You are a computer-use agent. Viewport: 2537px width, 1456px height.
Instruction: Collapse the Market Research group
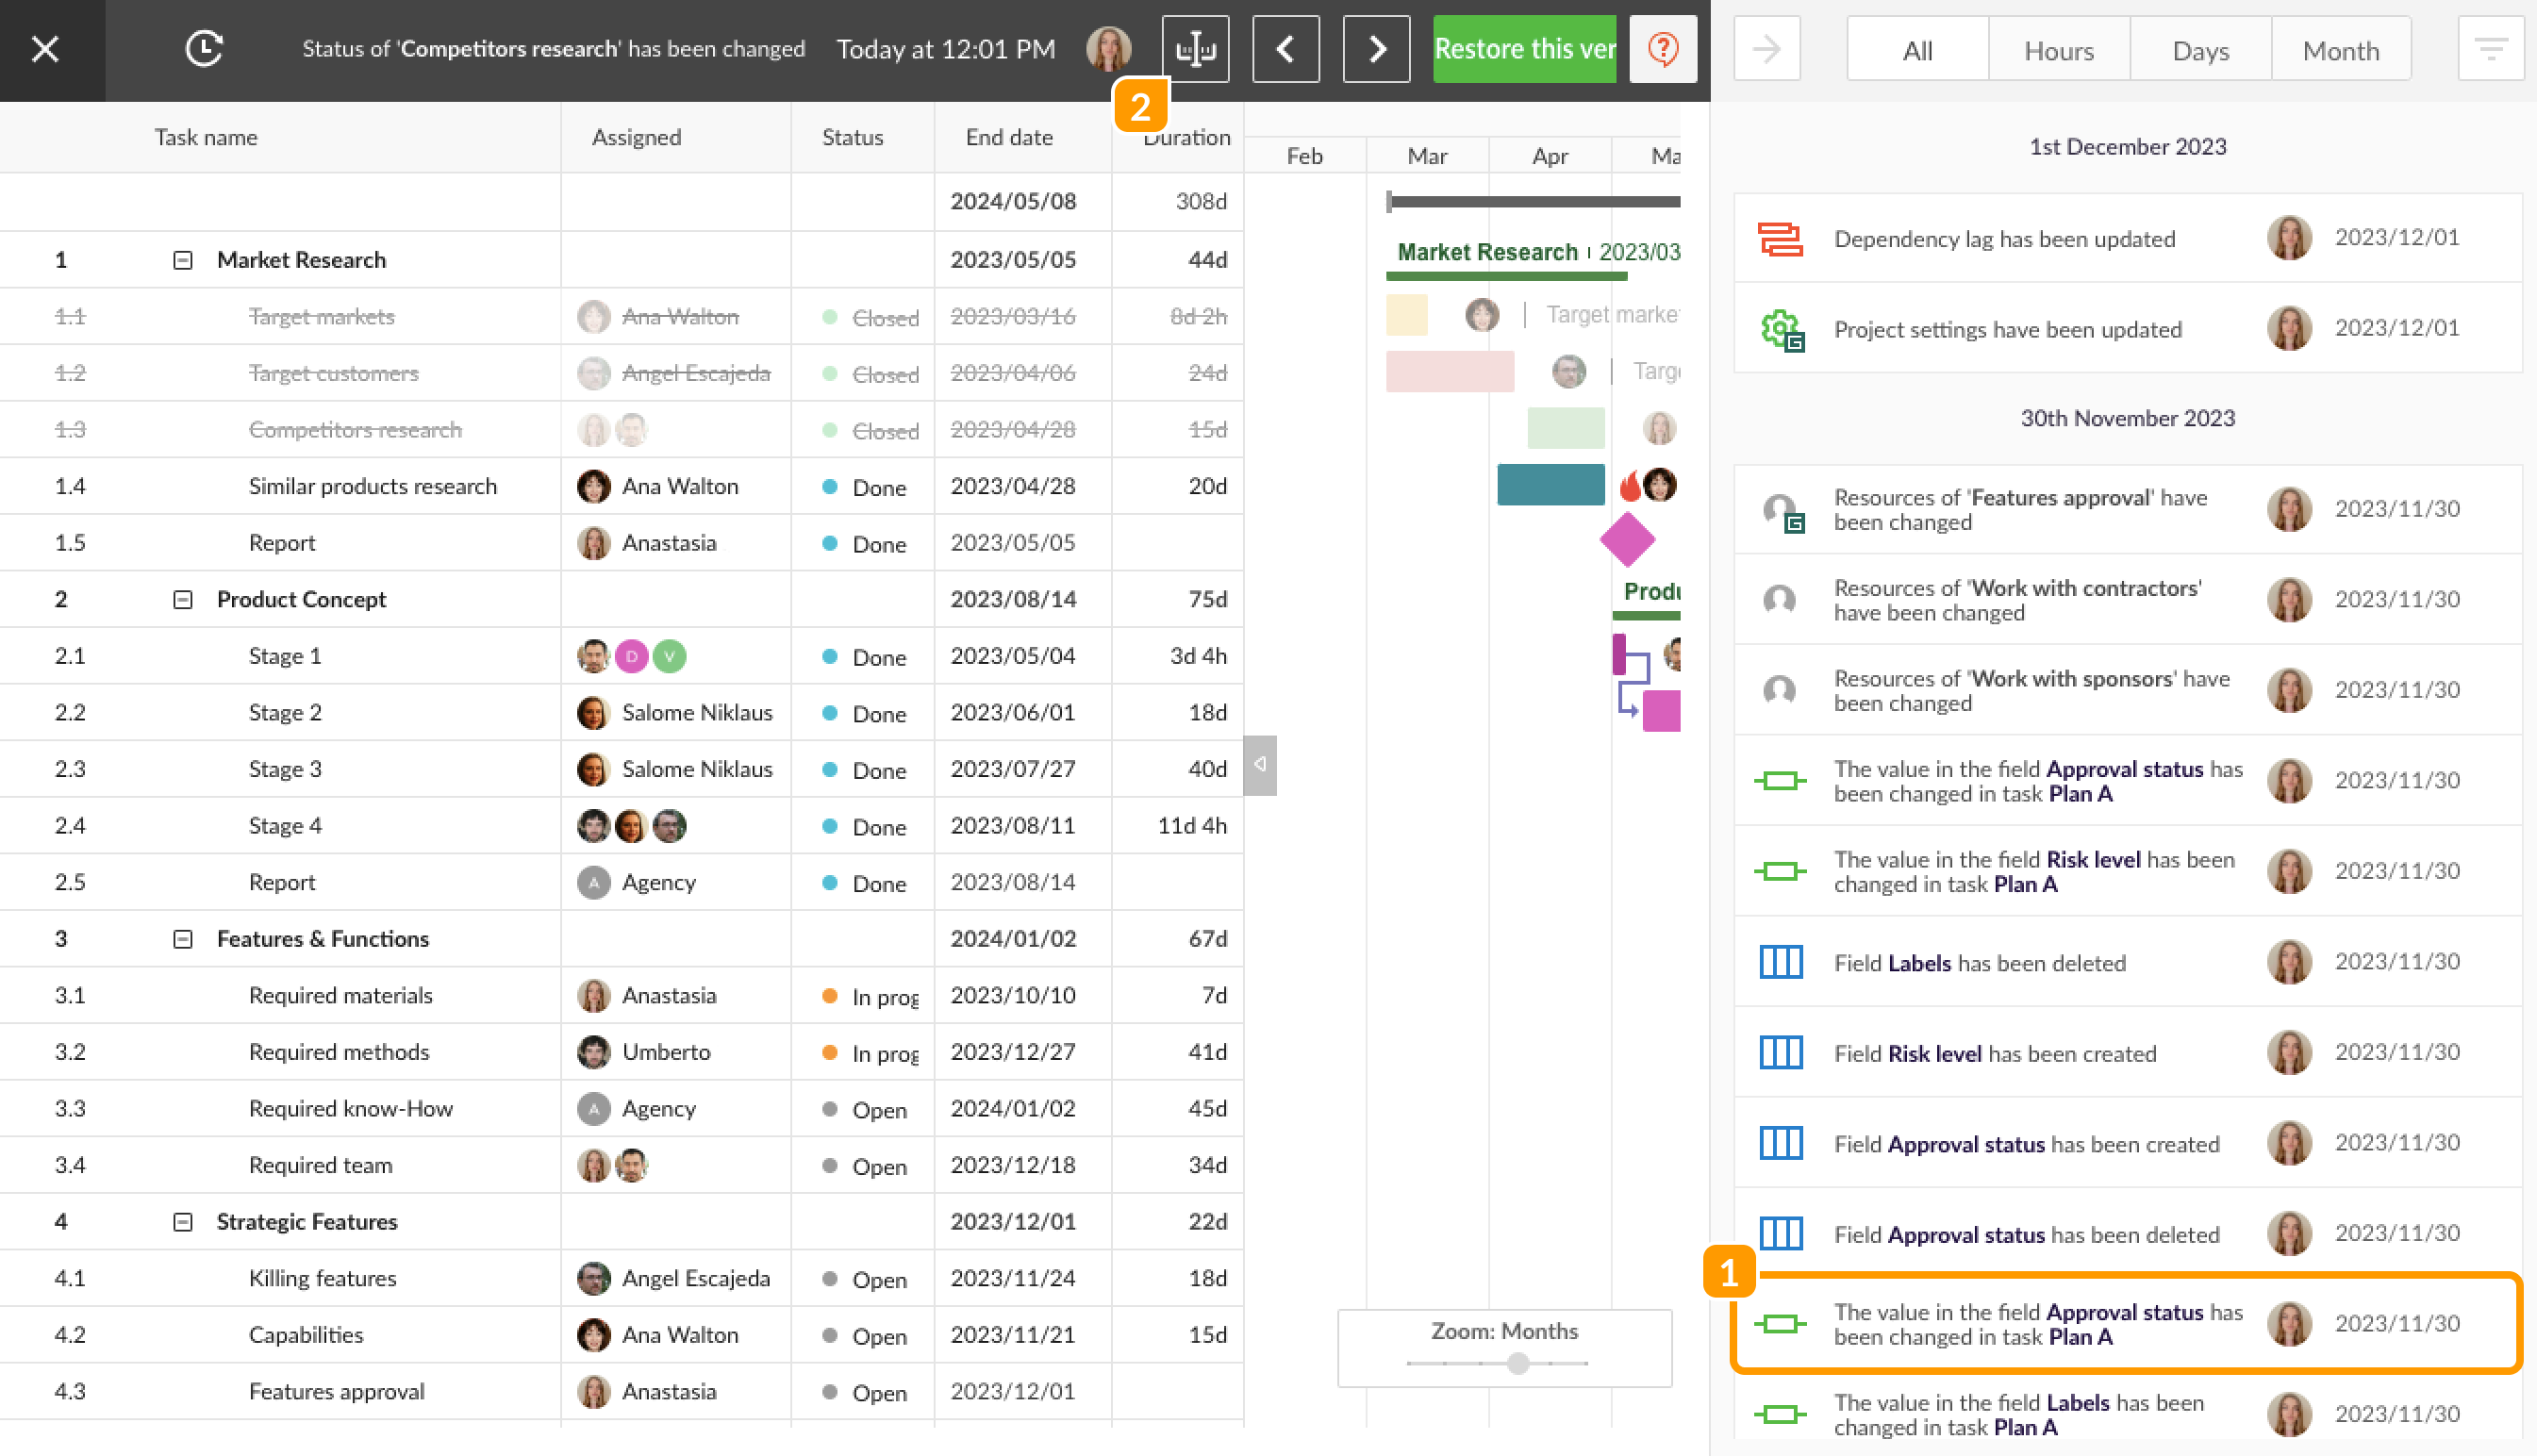tap(182, 260)
